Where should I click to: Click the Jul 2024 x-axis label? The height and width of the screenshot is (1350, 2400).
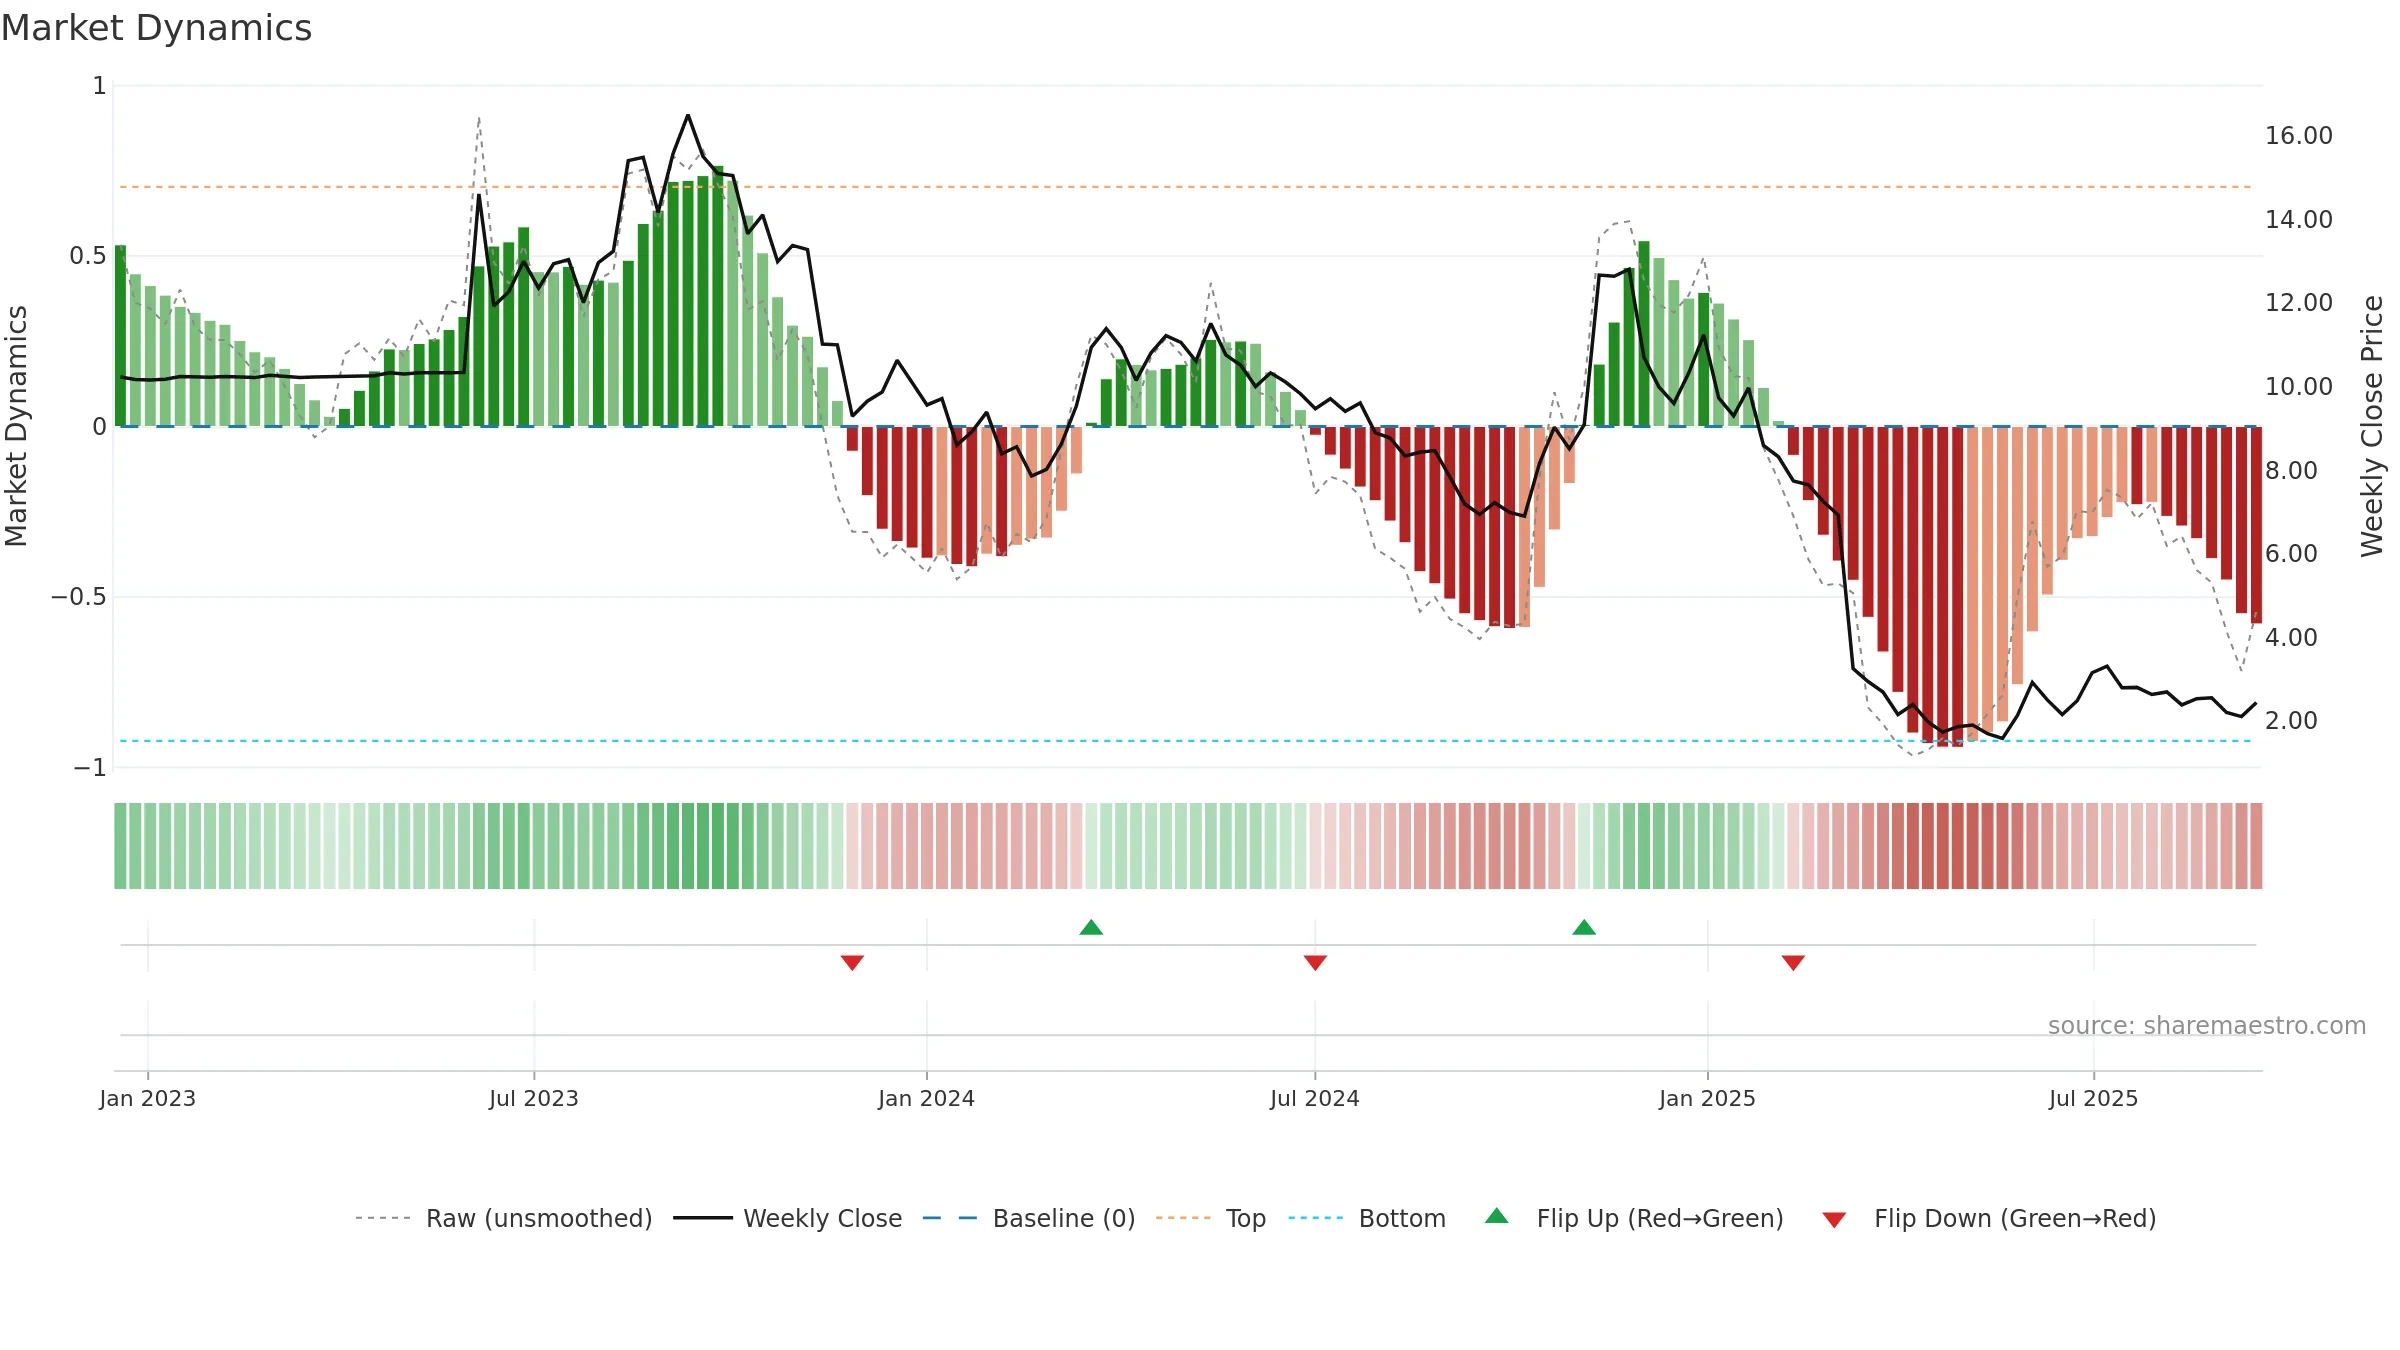point(1315,1098)
